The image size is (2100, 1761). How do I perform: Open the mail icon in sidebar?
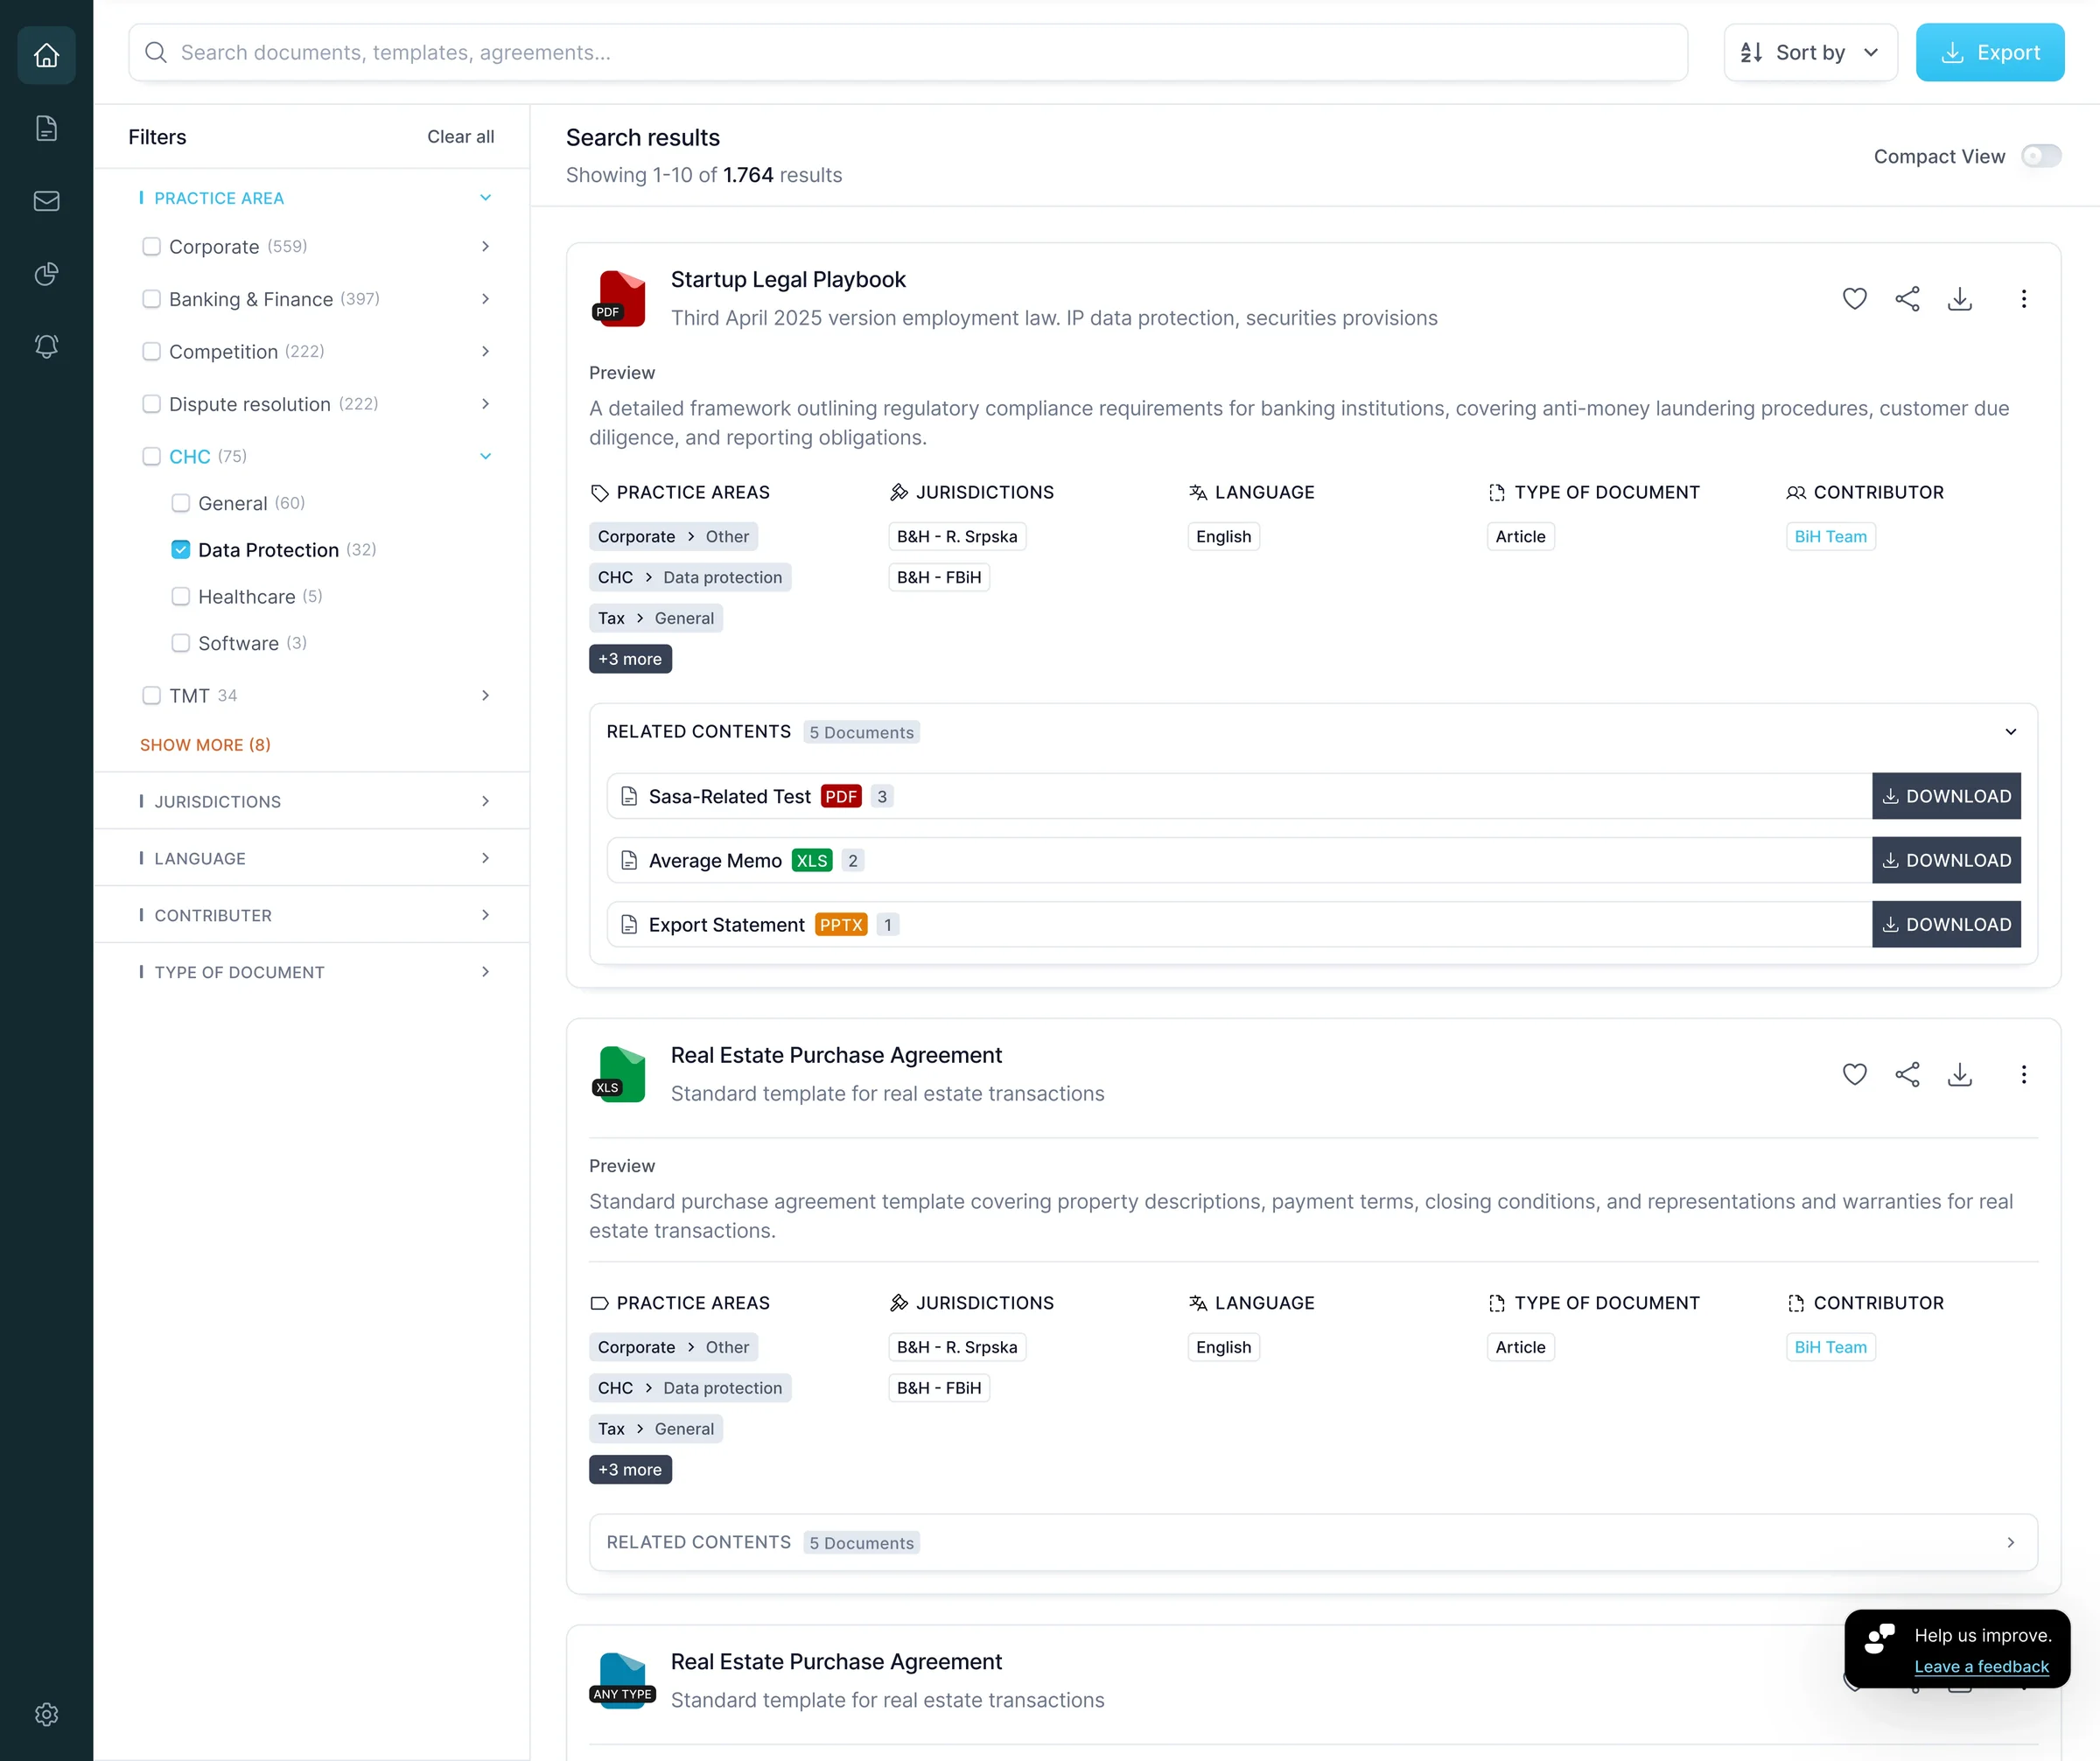[46, 201]
